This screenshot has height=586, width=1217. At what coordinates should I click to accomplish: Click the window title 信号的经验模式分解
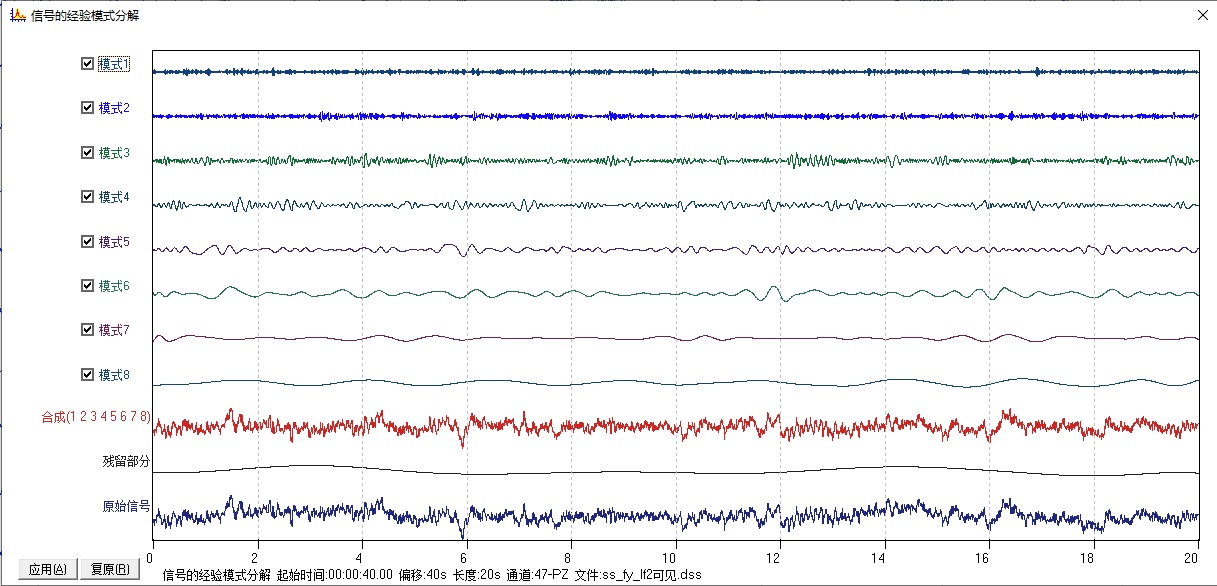click(x=83, y=14)
